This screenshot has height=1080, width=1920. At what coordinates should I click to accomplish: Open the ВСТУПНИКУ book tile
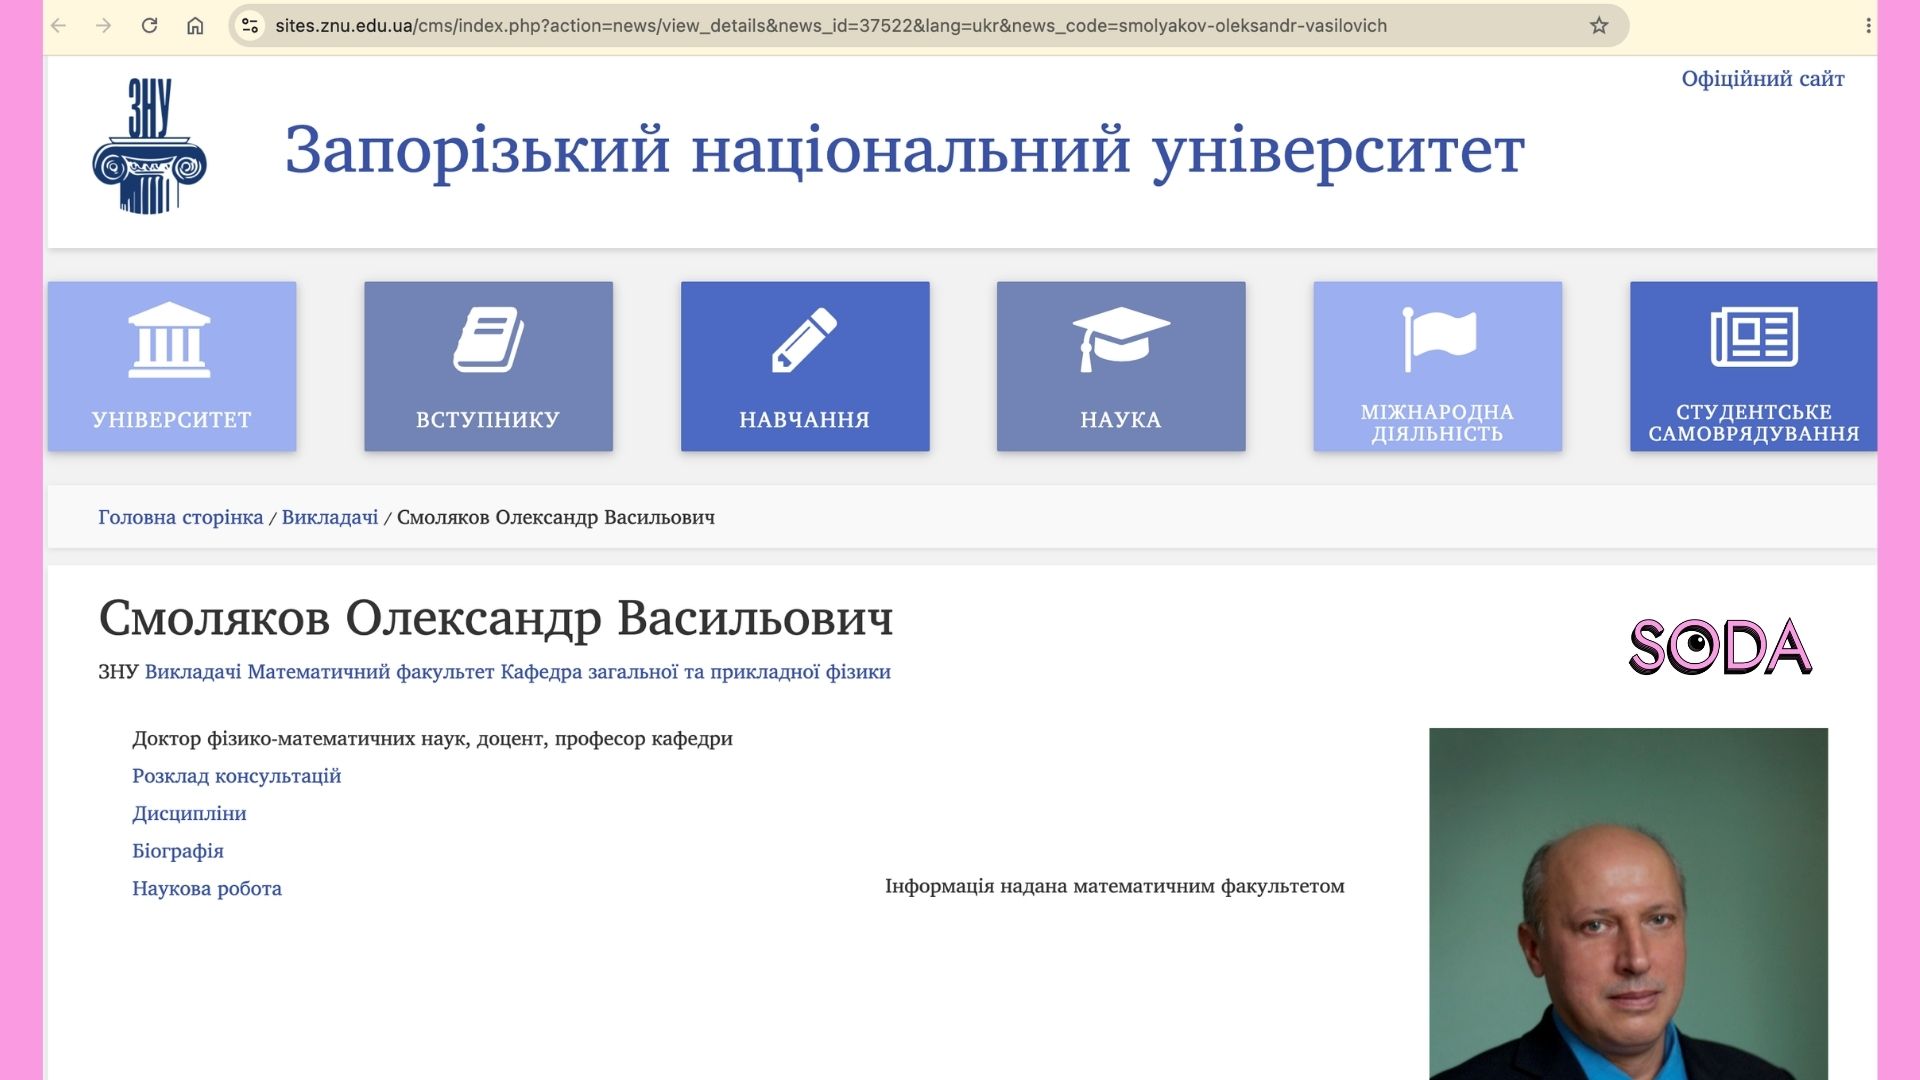point(488,366)
